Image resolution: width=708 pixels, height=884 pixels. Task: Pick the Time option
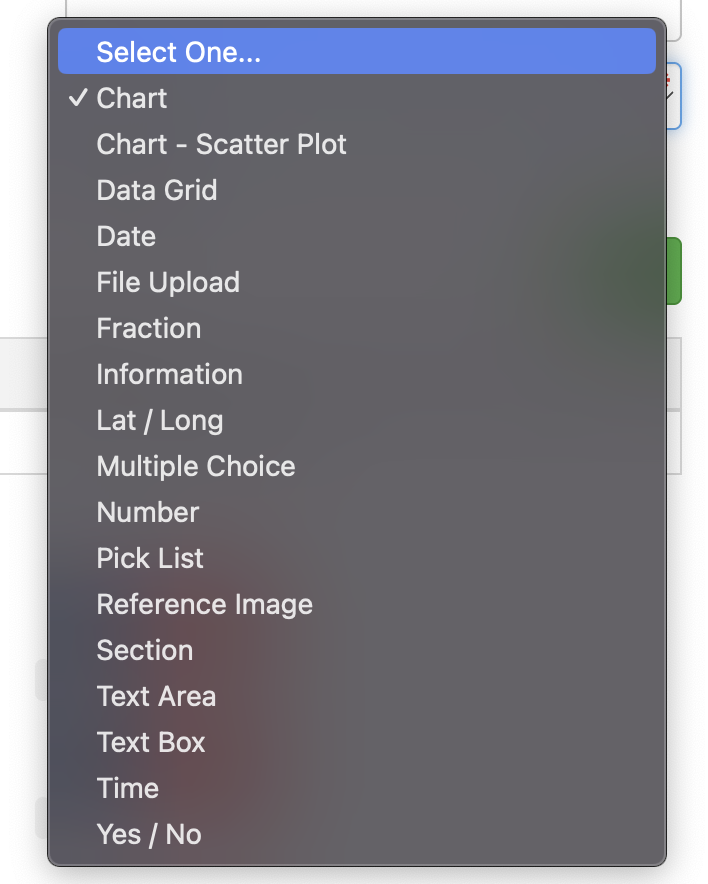(128, 788)
